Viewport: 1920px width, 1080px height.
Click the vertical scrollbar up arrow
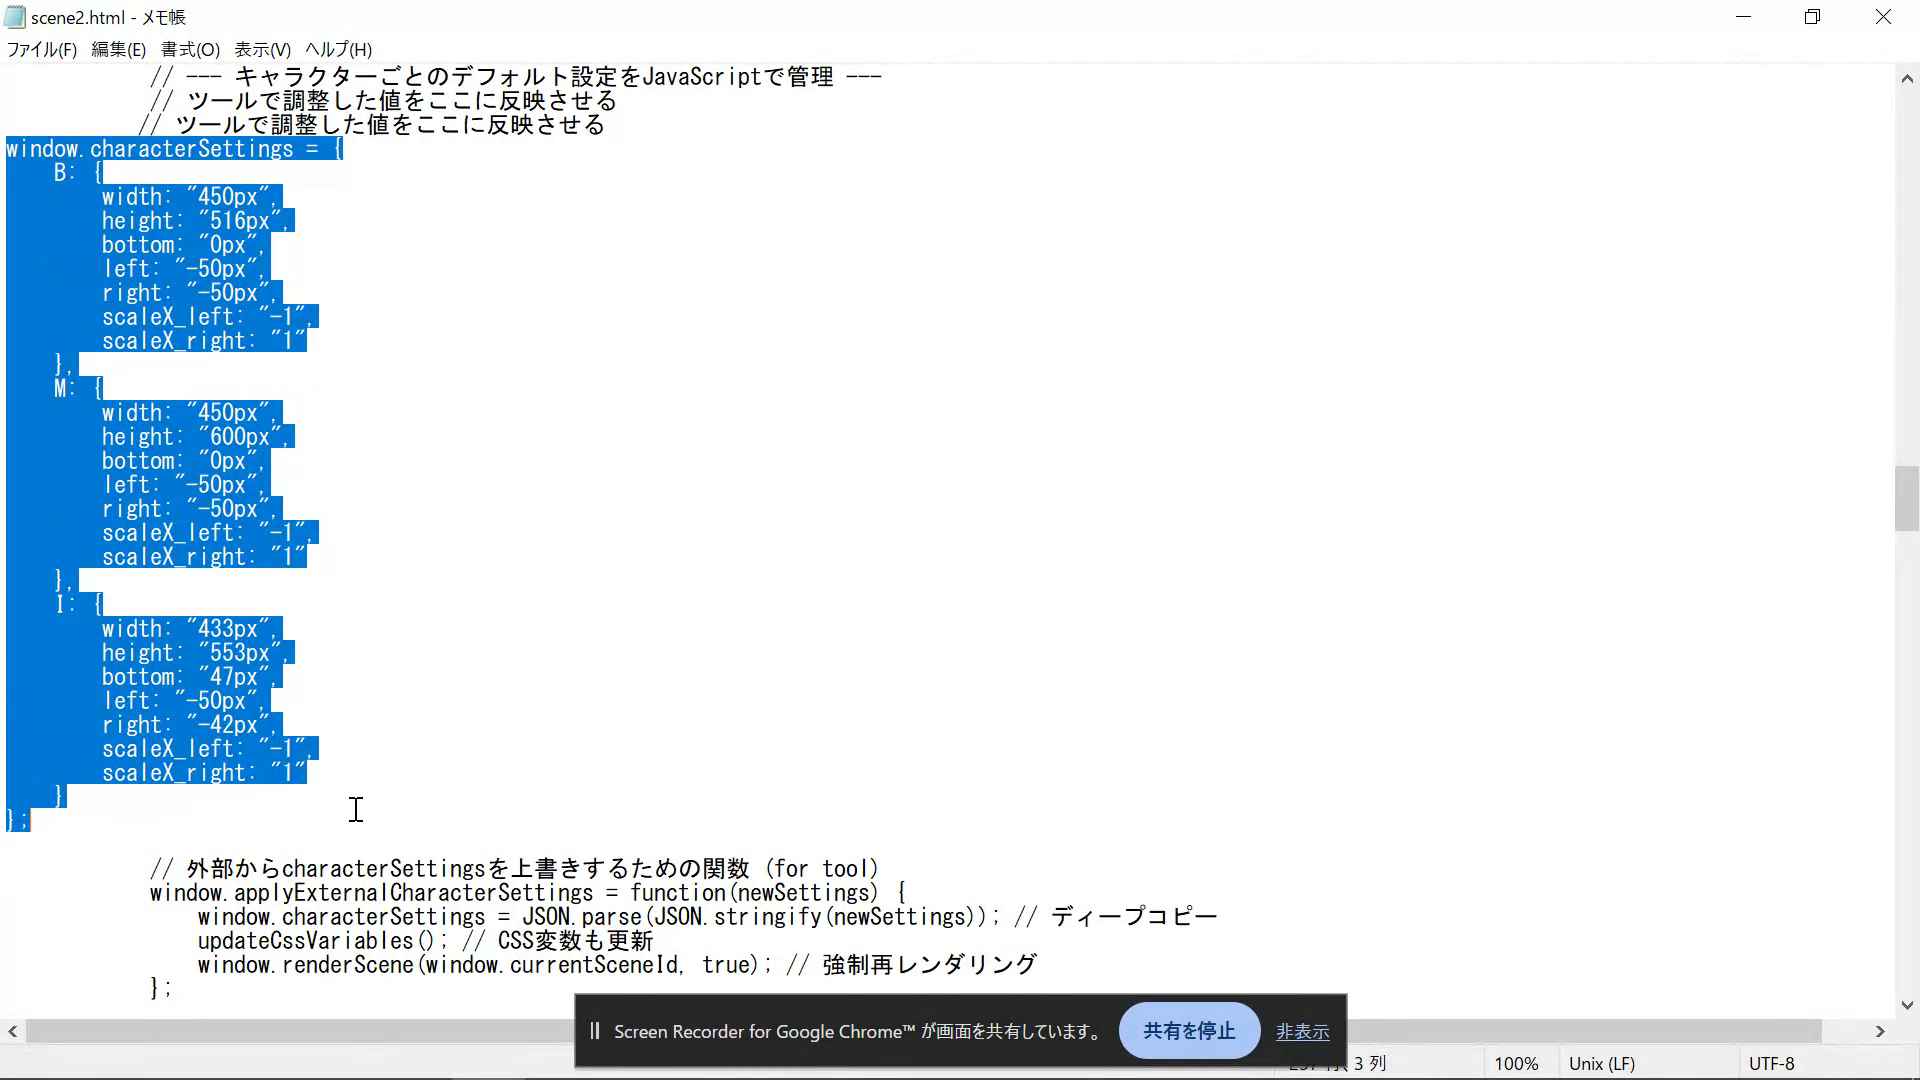(1906, 79)
